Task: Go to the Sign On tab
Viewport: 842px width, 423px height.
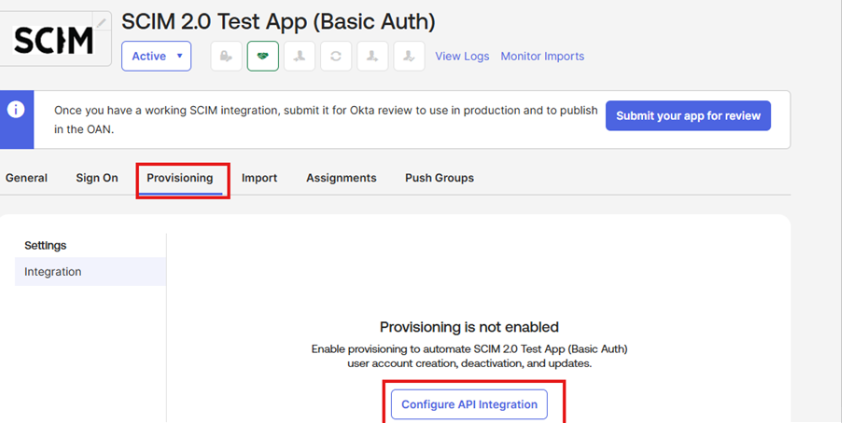Action: click(x=97, y=178)
